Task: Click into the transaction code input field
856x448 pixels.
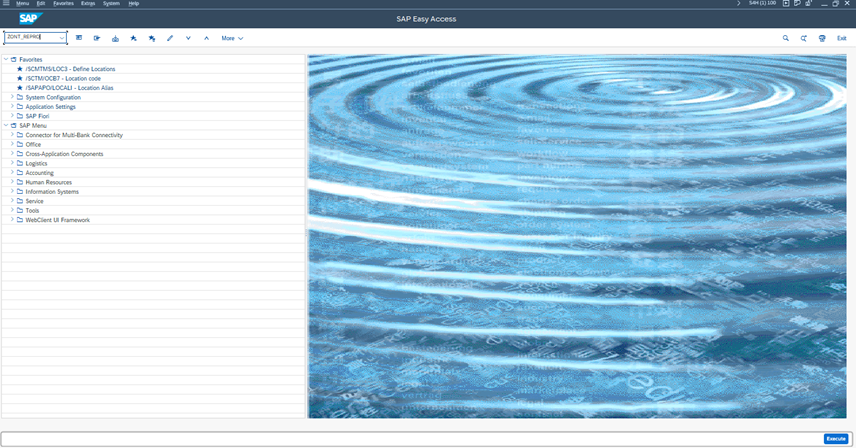Action: [30, 38]
